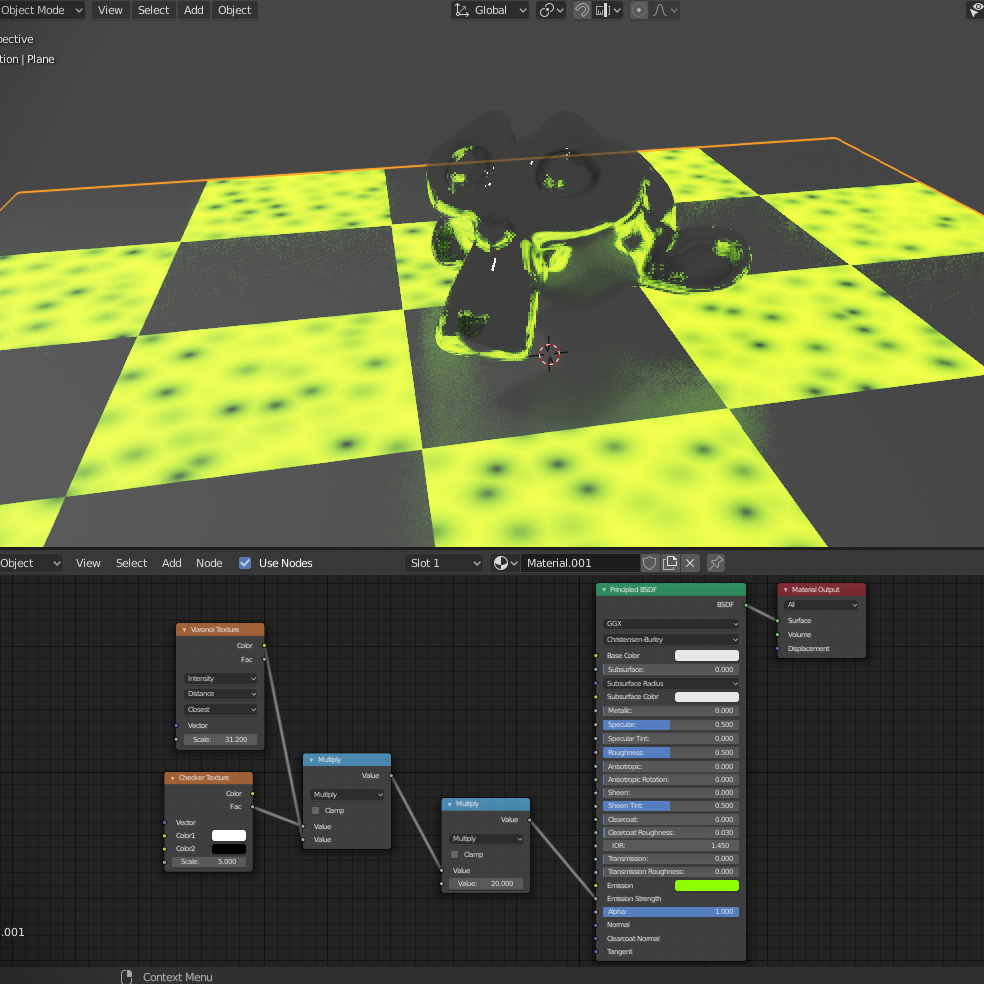Screen dimensions: 984x984
Task: Enable Clamp on the second Multiply node
Action: [454, 855]
